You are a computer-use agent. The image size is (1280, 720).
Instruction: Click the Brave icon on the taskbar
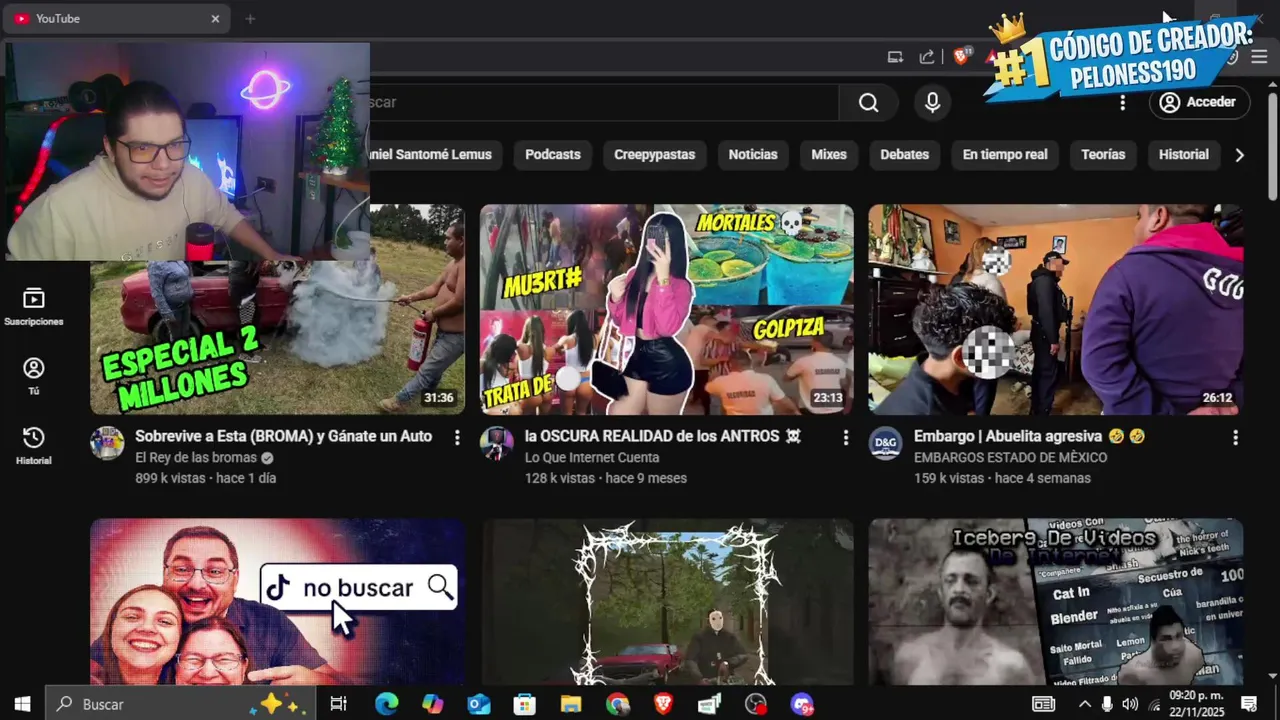tap(663, 704)
